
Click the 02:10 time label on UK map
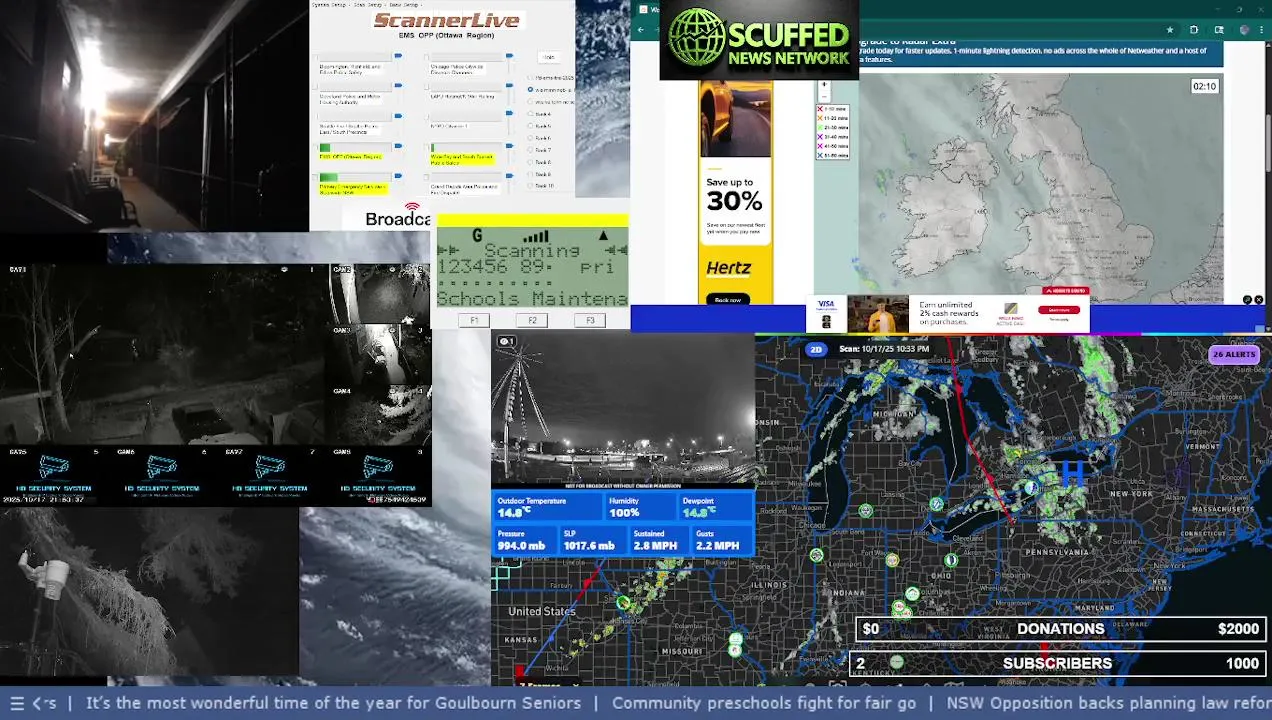(1204, 86)
